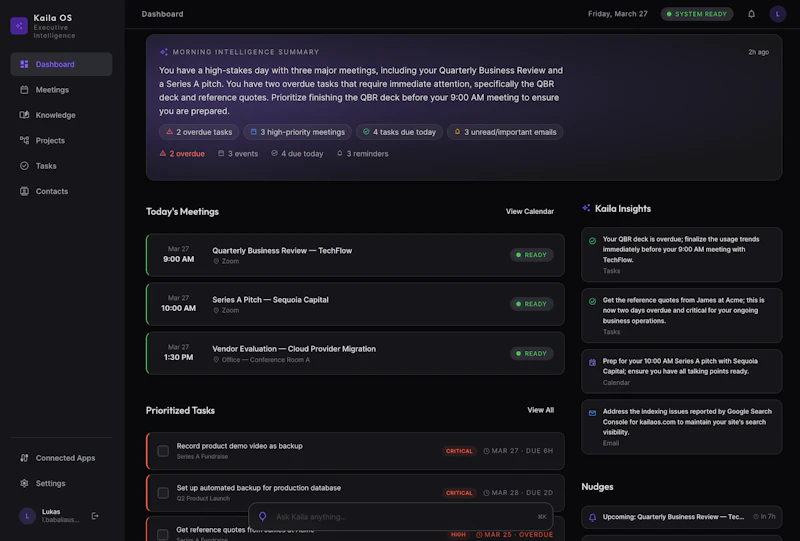Click the READY badge on the 1:30 PM meeting
Image resolution: width=800 pixels, height=541 pixels.
[531, 353]
